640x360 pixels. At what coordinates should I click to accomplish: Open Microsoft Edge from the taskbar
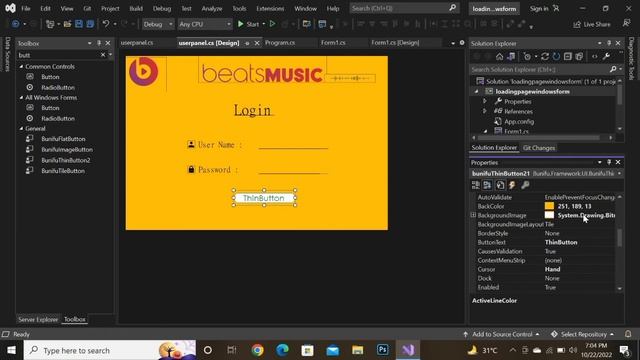coord(282,350)
